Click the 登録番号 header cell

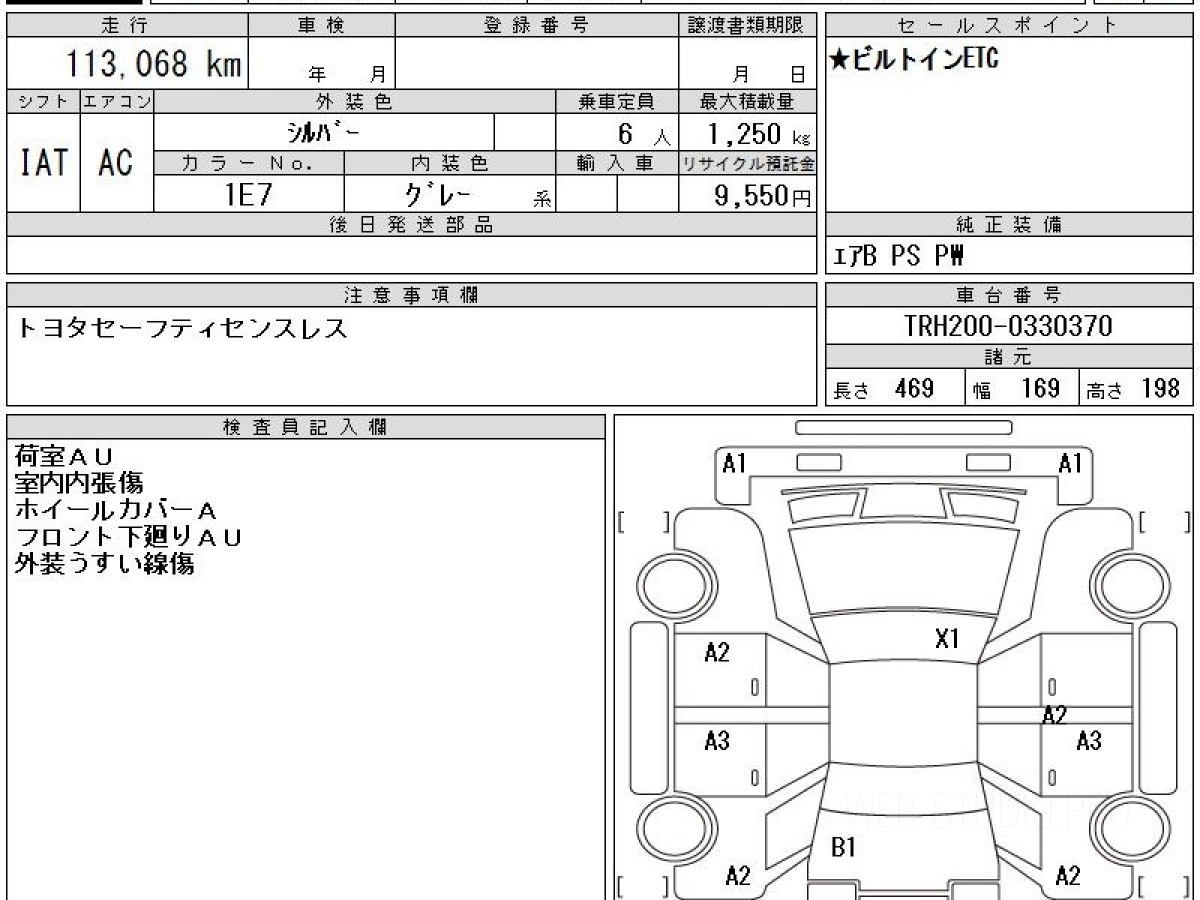537,26
